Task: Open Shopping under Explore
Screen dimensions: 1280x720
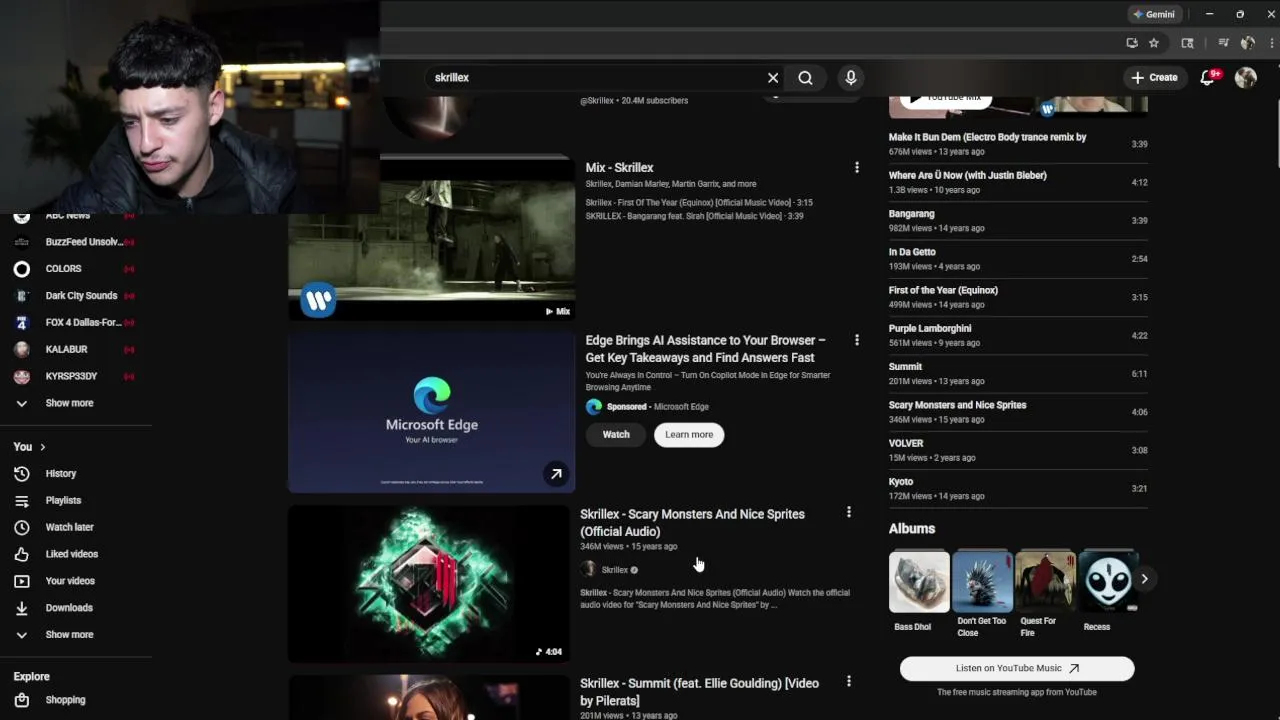Action: click(65, 700)
